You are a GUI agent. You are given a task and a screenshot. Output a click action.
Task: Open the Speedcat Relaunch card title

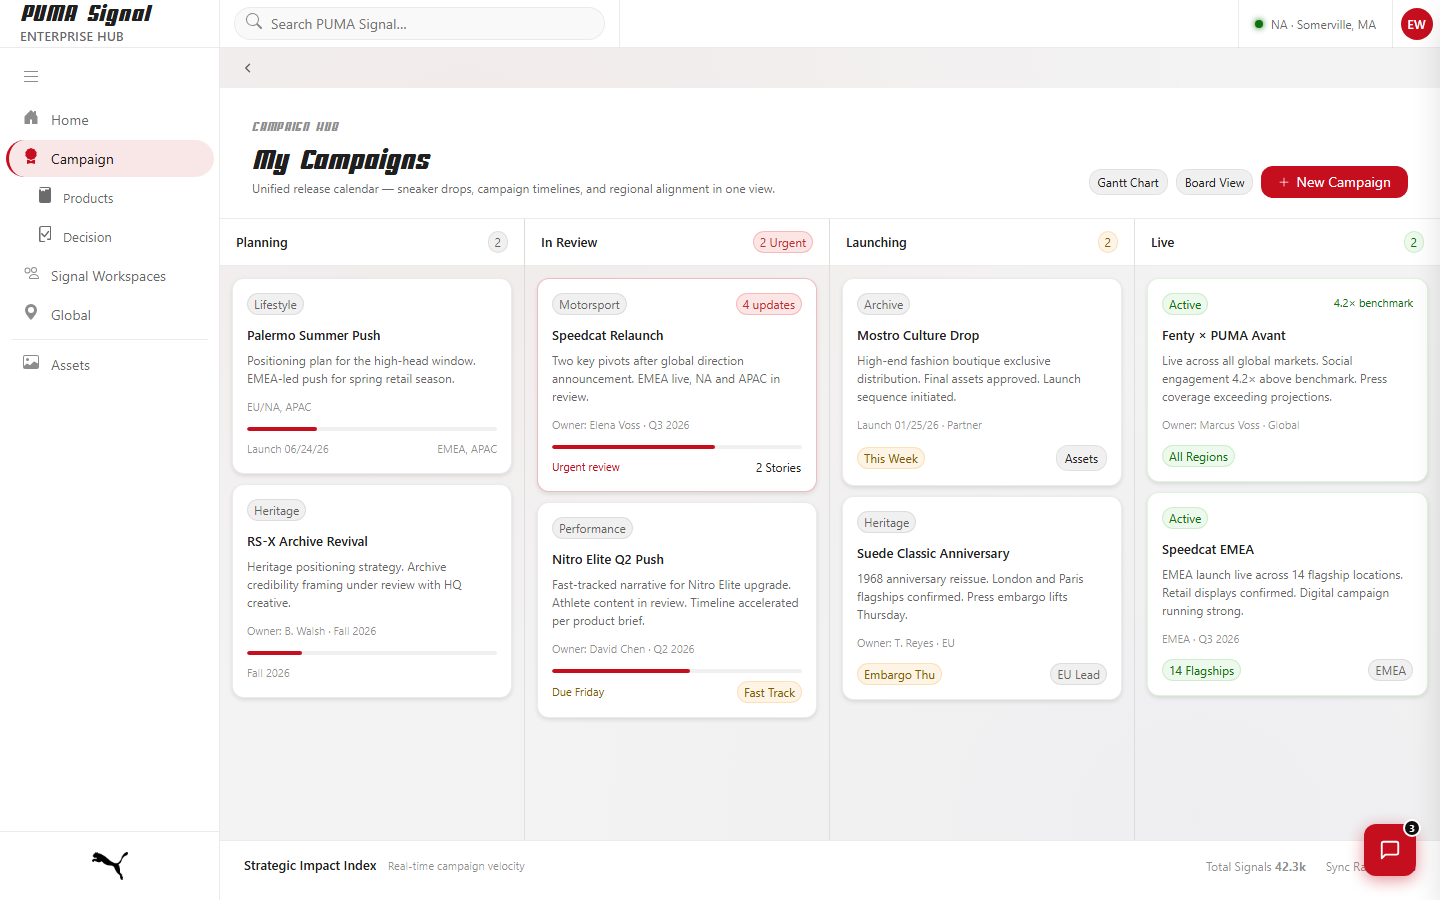click(x=607, y=335)
